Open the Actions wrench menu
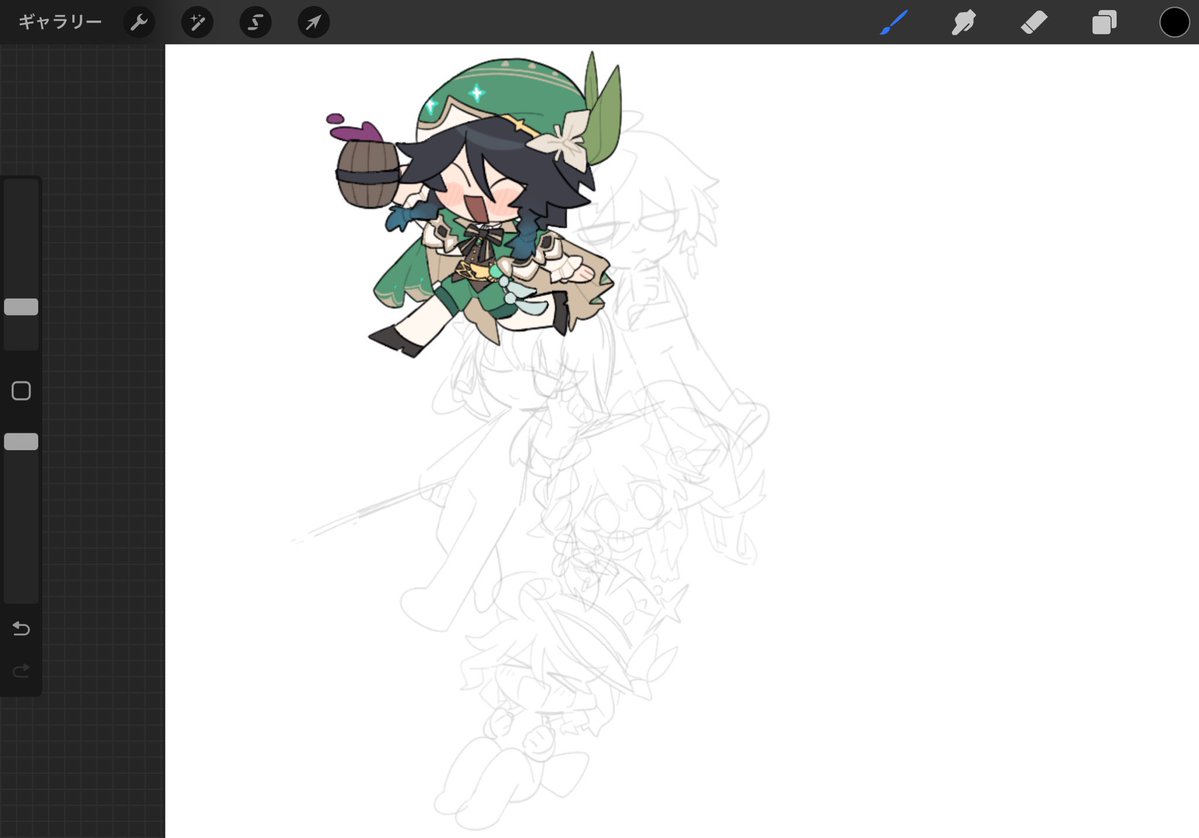The height and width of the screenshot is (838, 1199). point(139,22)
